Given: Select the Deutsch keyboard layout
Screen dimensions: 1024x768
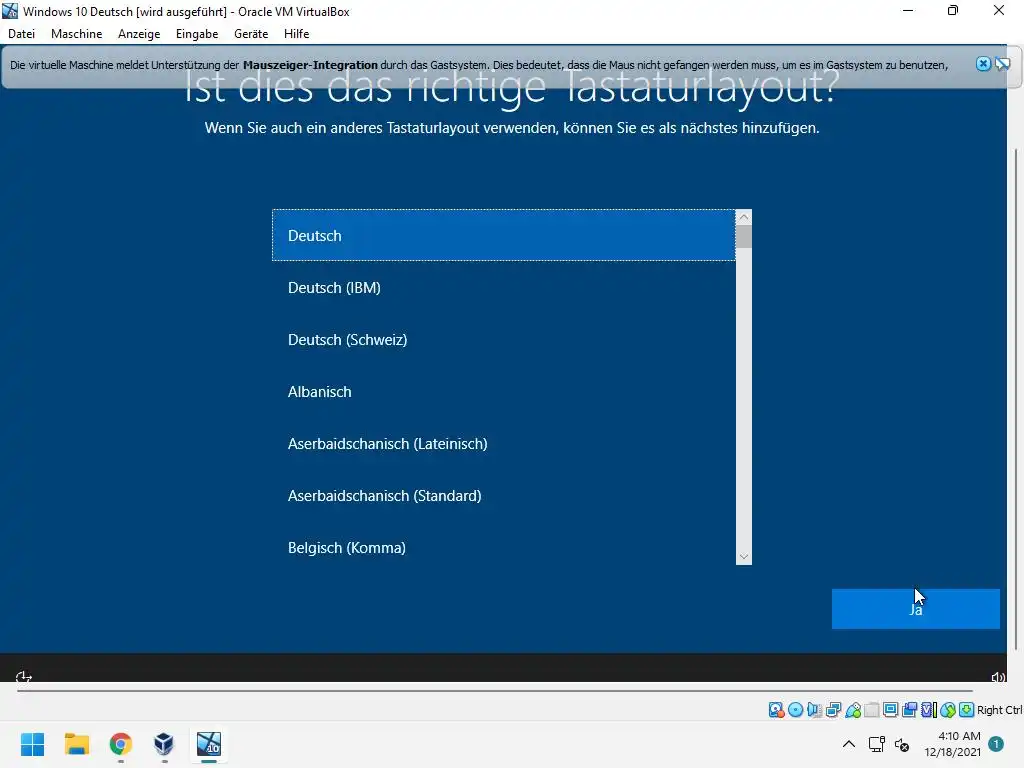Looking at the screenshot, I should click(x=504, y=235).
